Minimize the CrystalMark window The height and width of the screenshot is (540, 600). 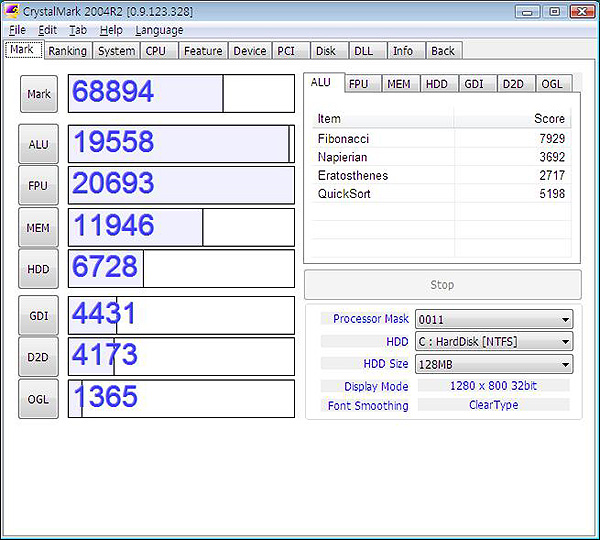point(527,12)
